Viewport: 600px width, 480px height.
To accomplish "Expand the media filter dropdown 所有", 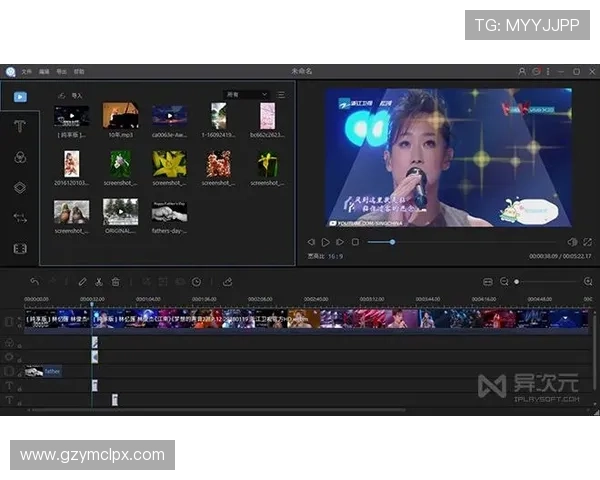I will (246, 95).
